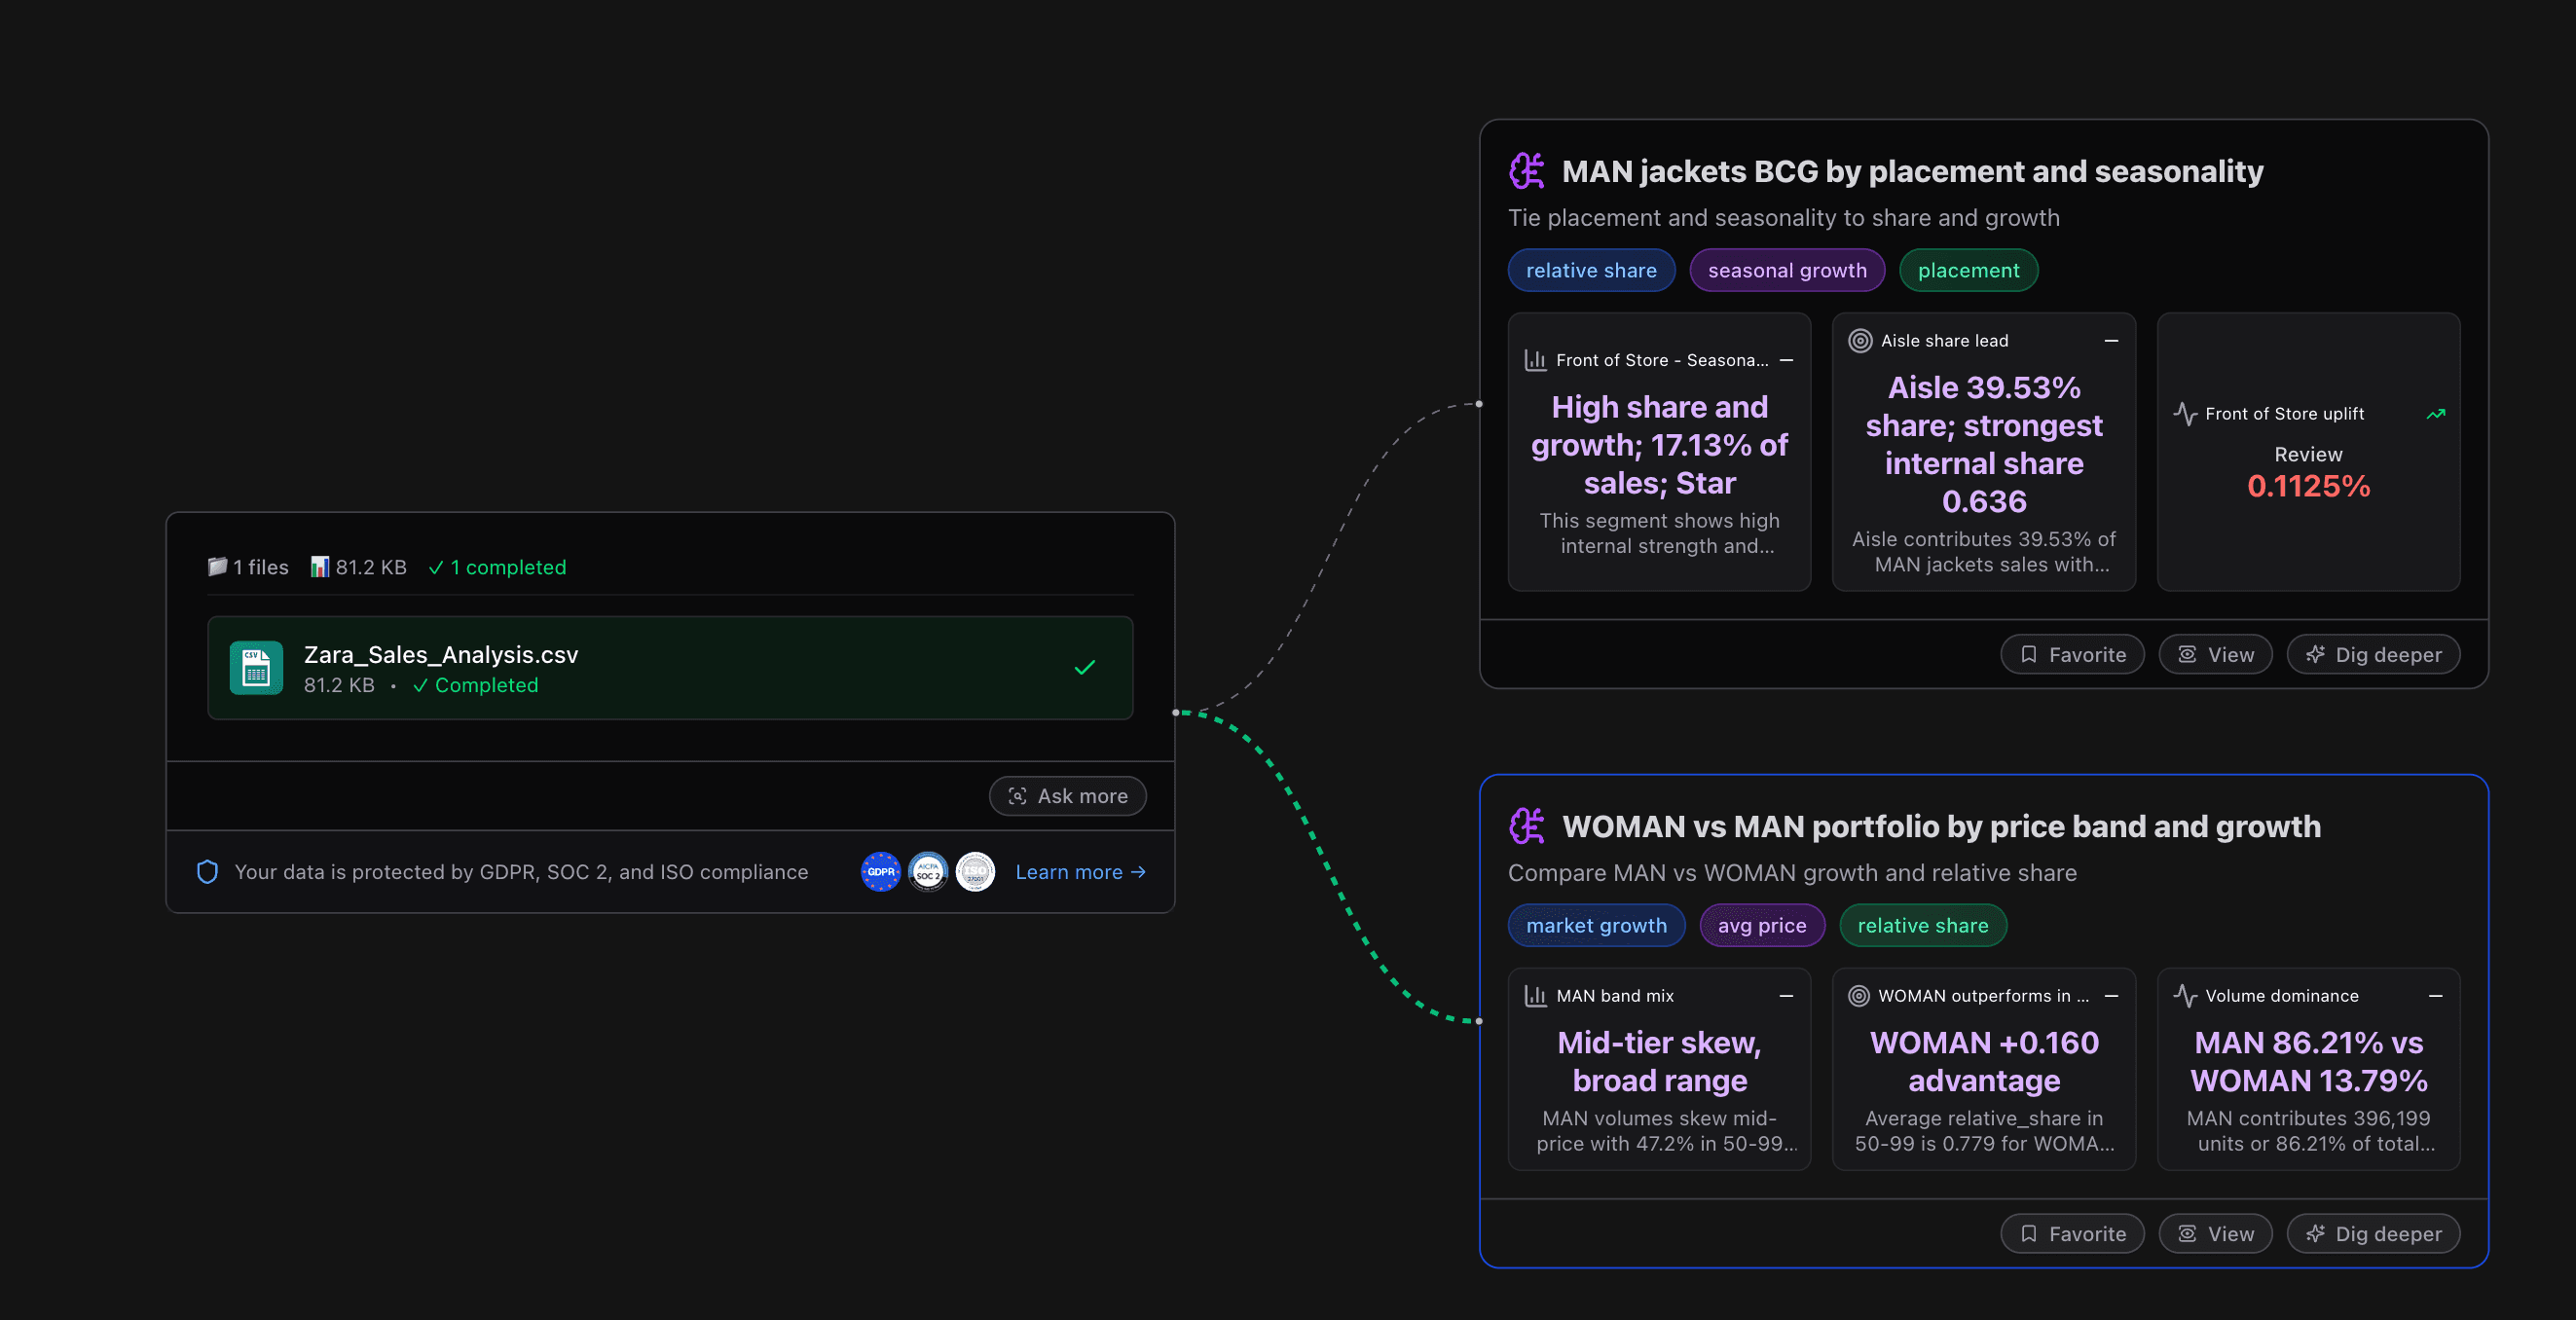
Task: Click the minus icon on Aisle share lead card
Action: point(2111,341)
